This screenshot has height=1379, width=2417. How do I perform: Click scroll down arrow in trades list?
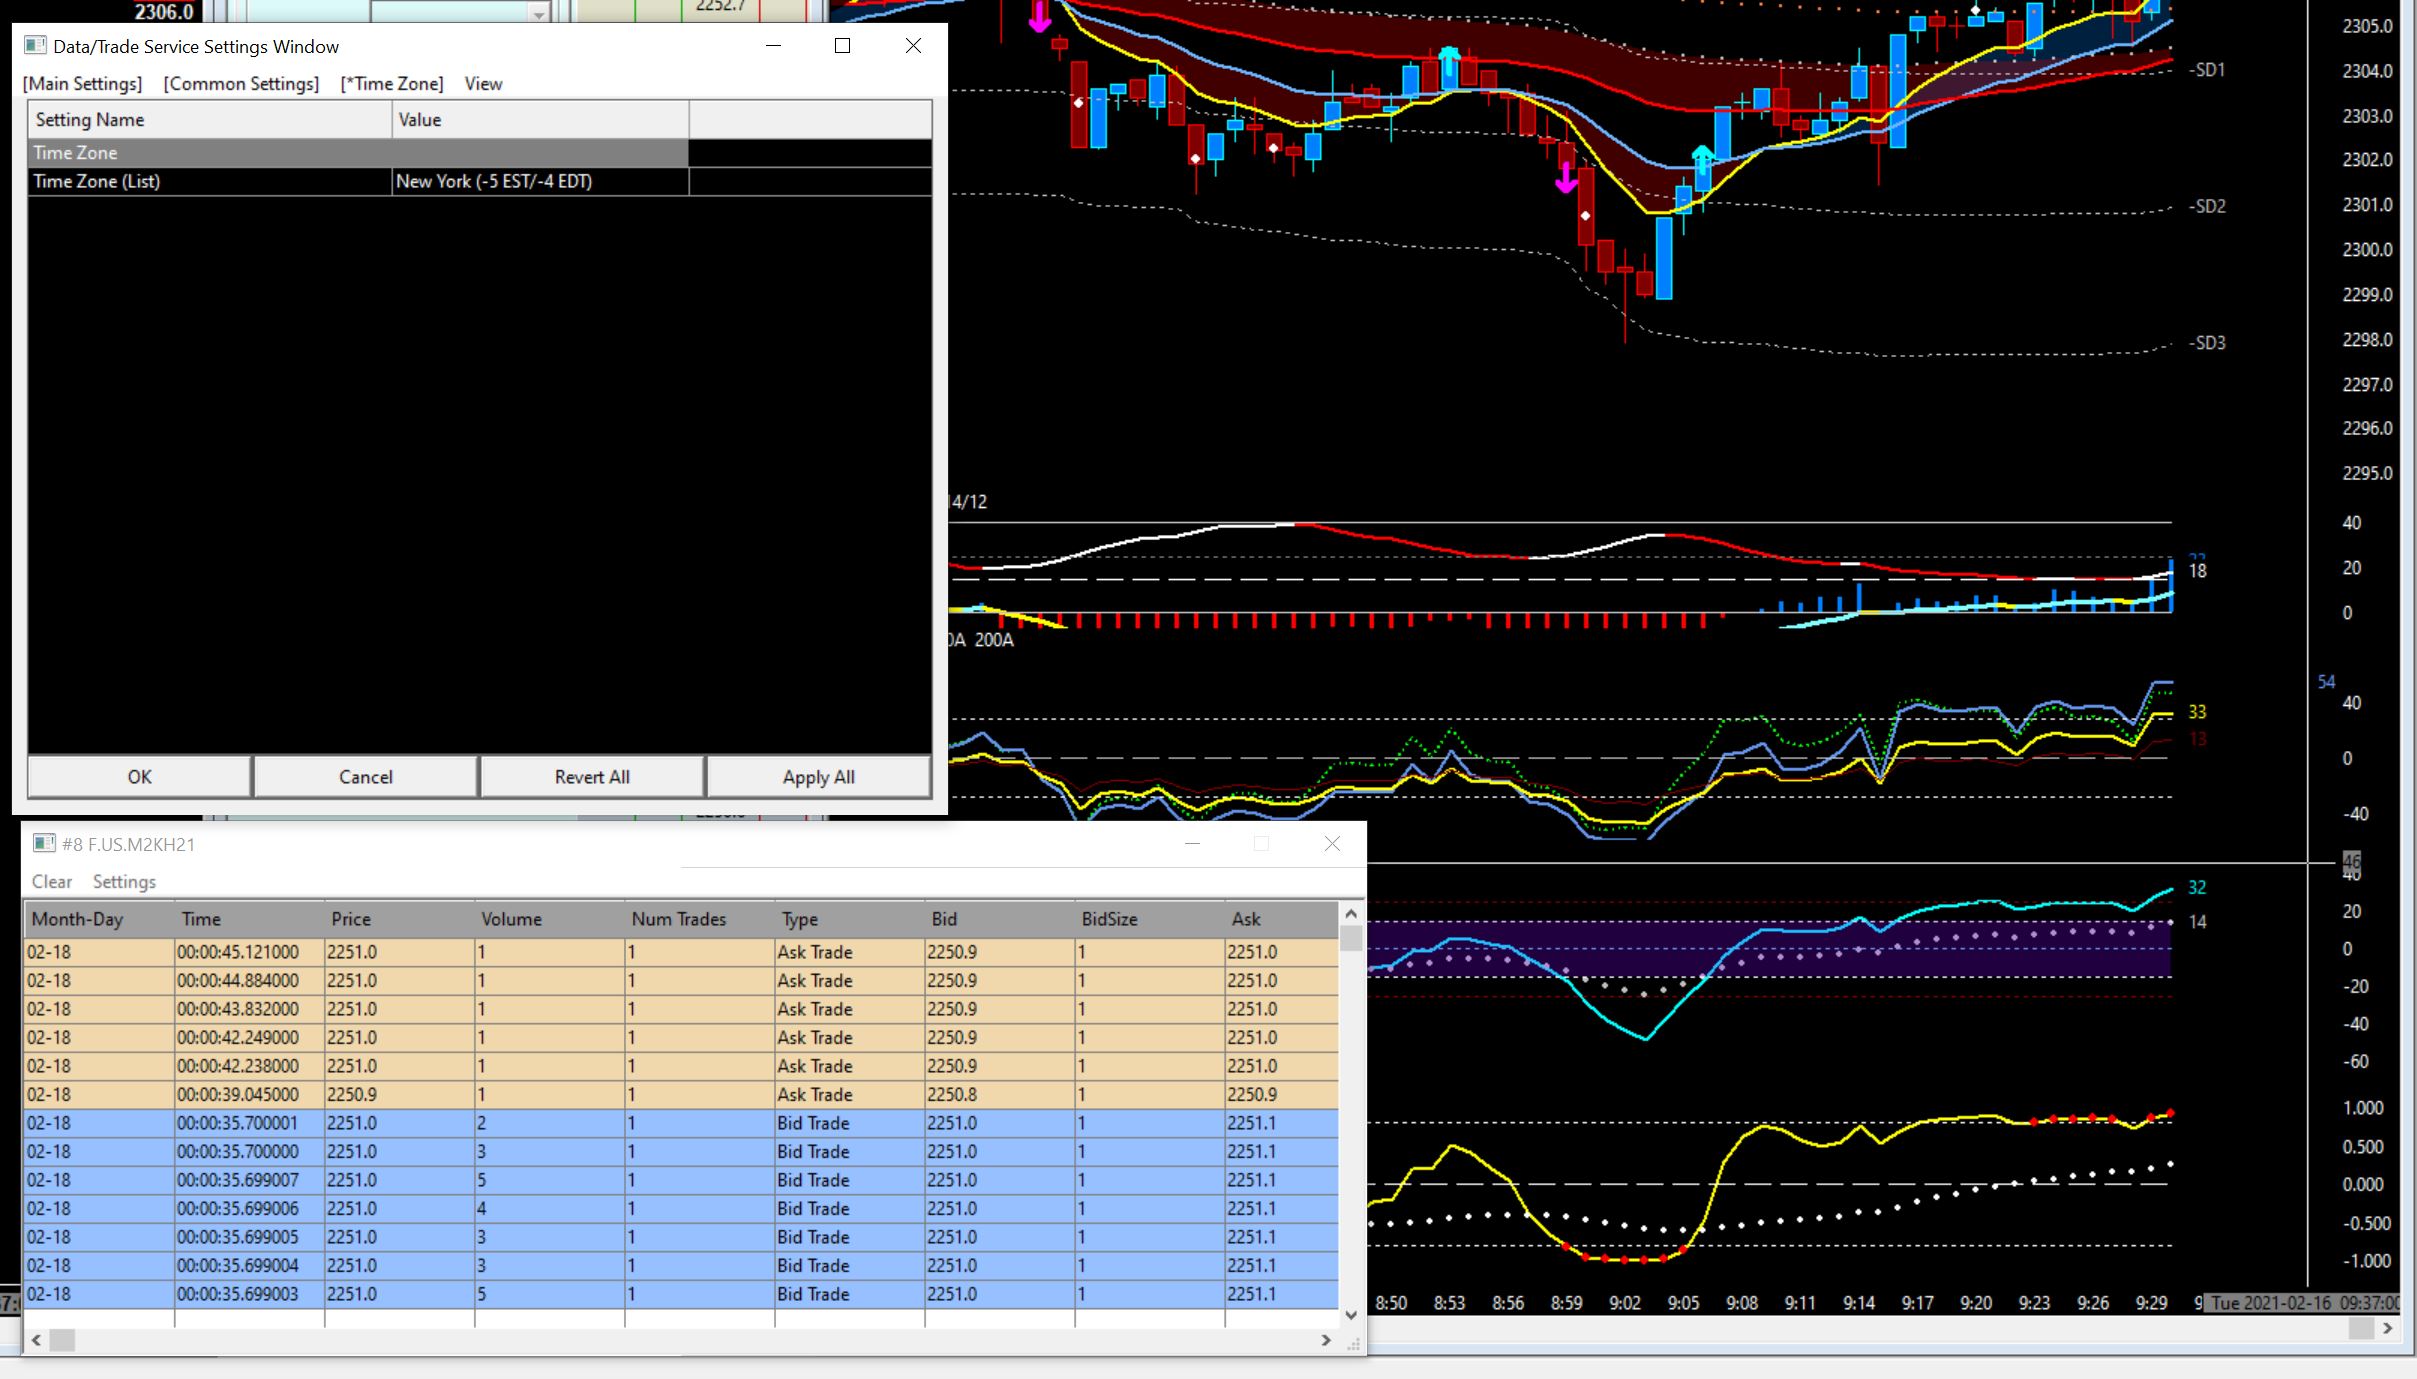click(x=1351, y=1315)
